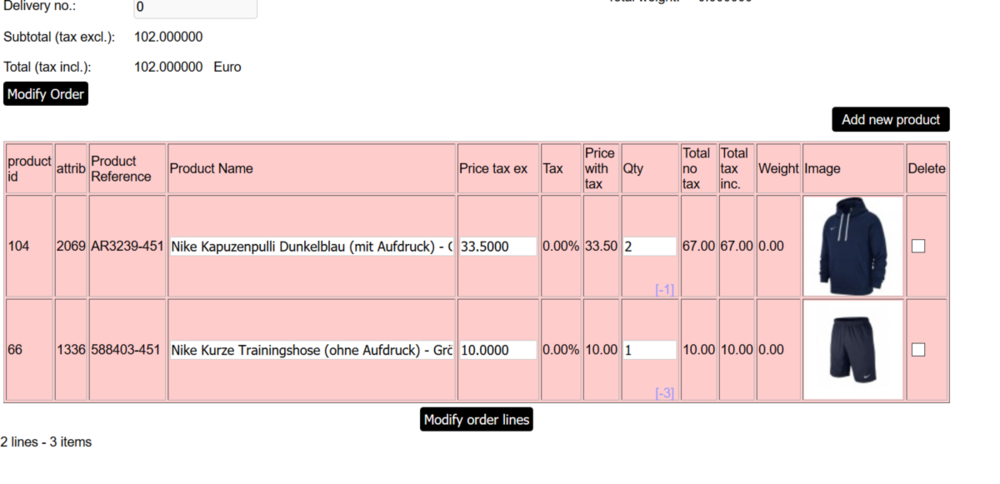Click the Price tax ex column header
Screen dimensions: 1000x484
(493, 169)
